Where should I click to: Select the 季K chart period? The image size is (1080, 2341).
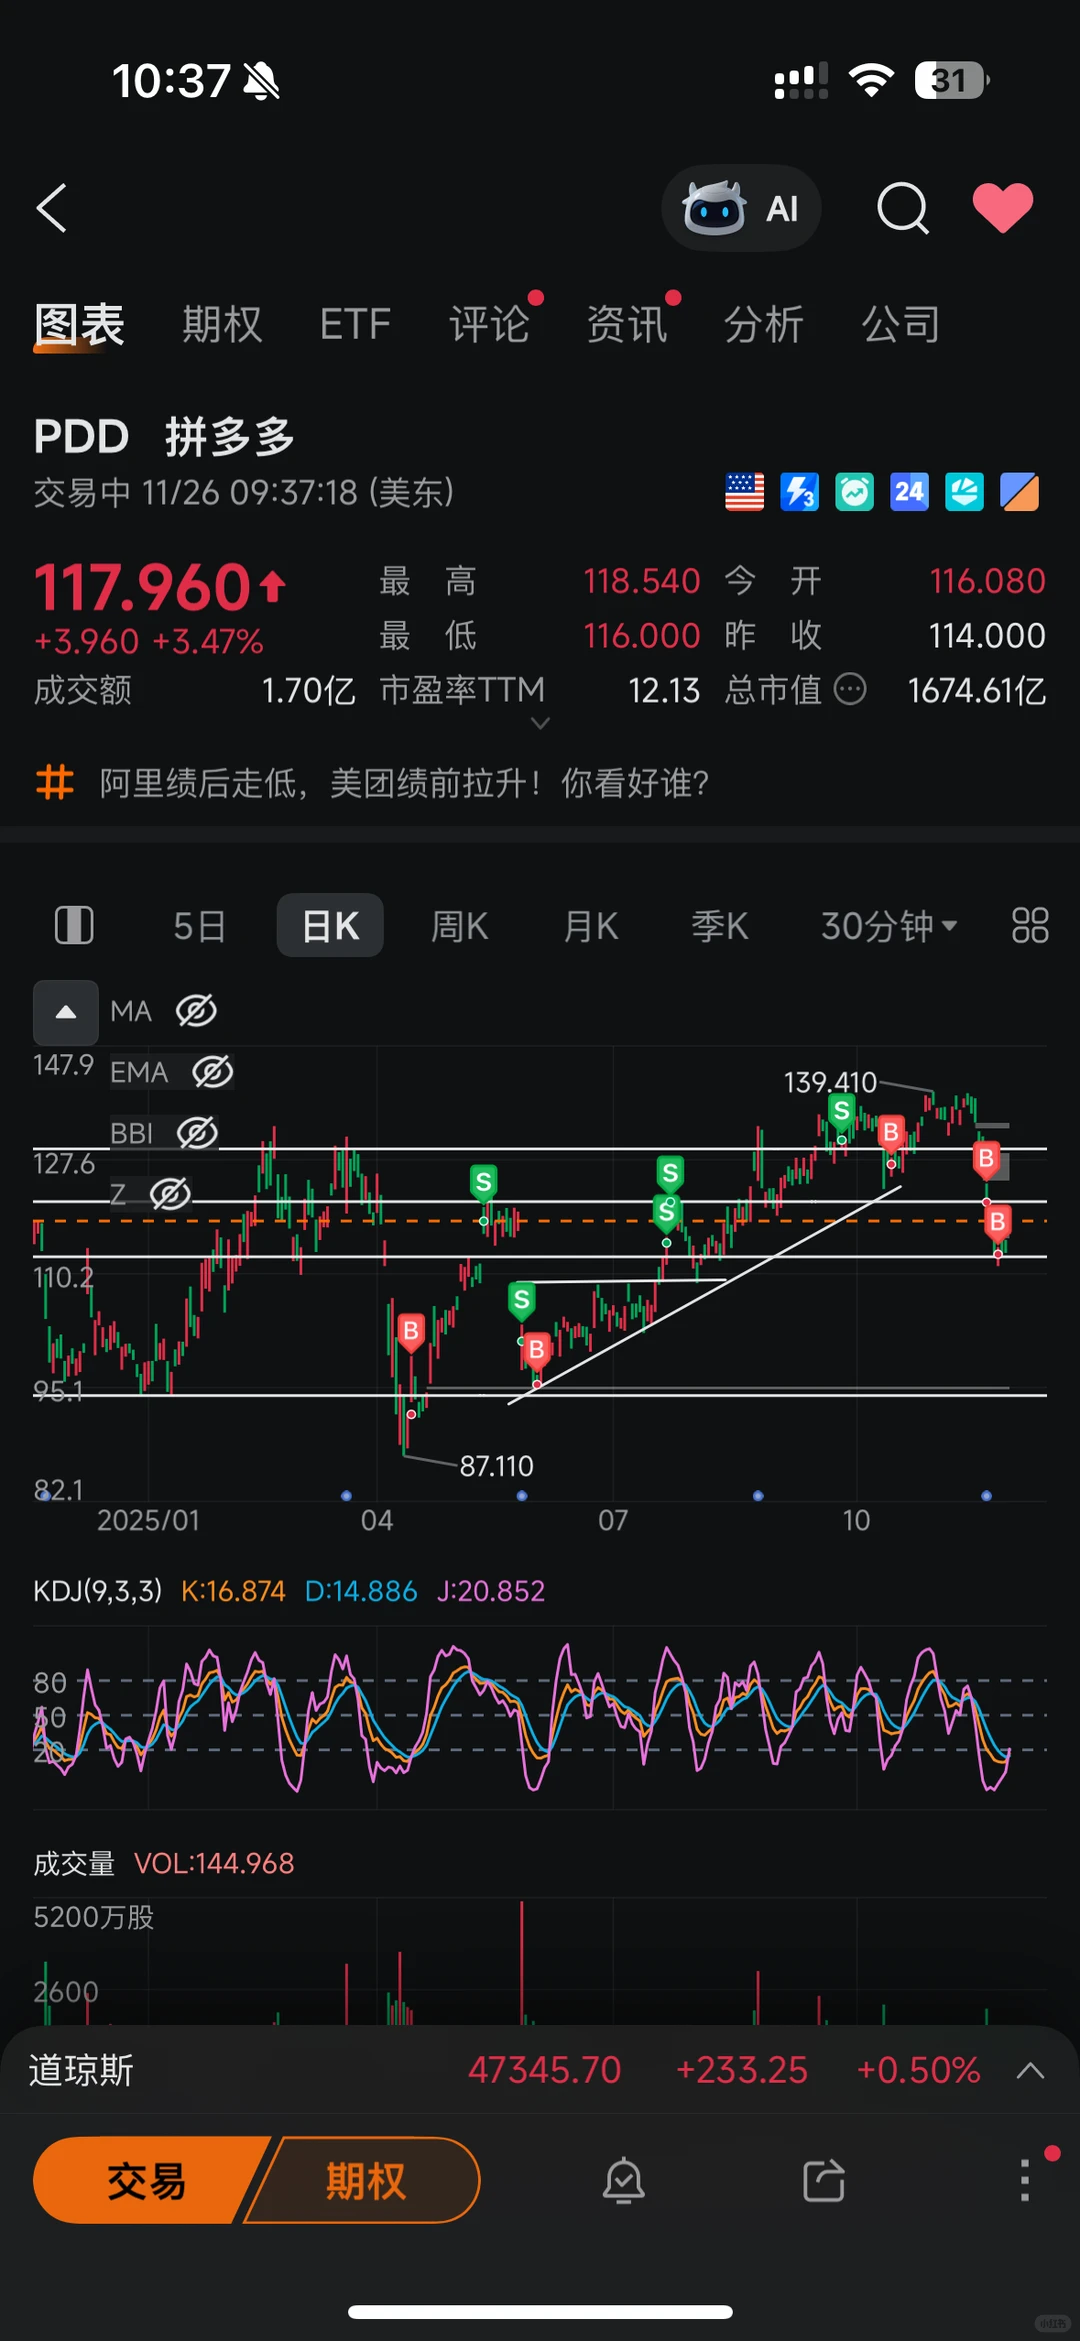click(720, 926)
